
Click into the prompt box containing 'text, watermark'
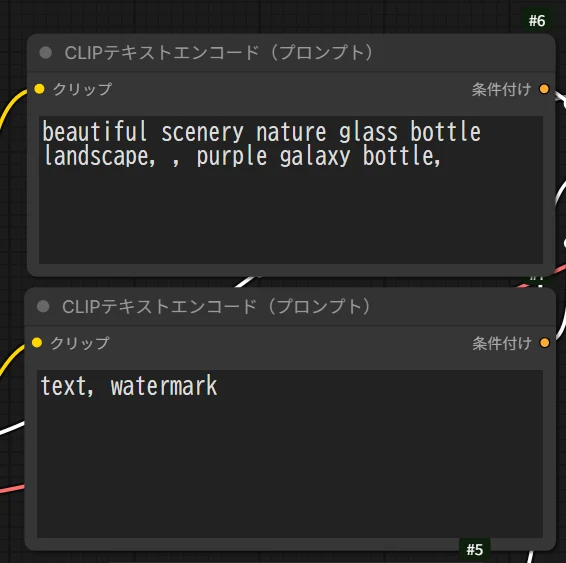click(x=290, y=454)
